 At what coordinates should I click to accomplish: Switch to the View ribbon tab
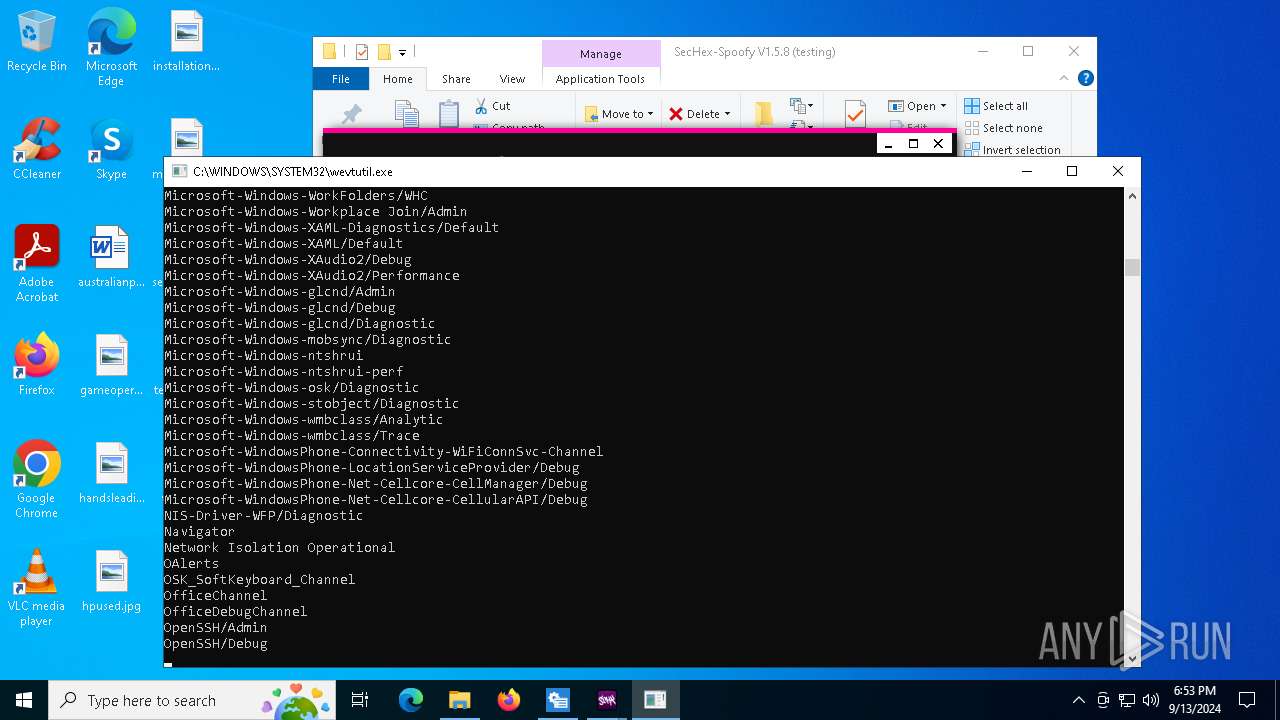click(x=512, y=79)
